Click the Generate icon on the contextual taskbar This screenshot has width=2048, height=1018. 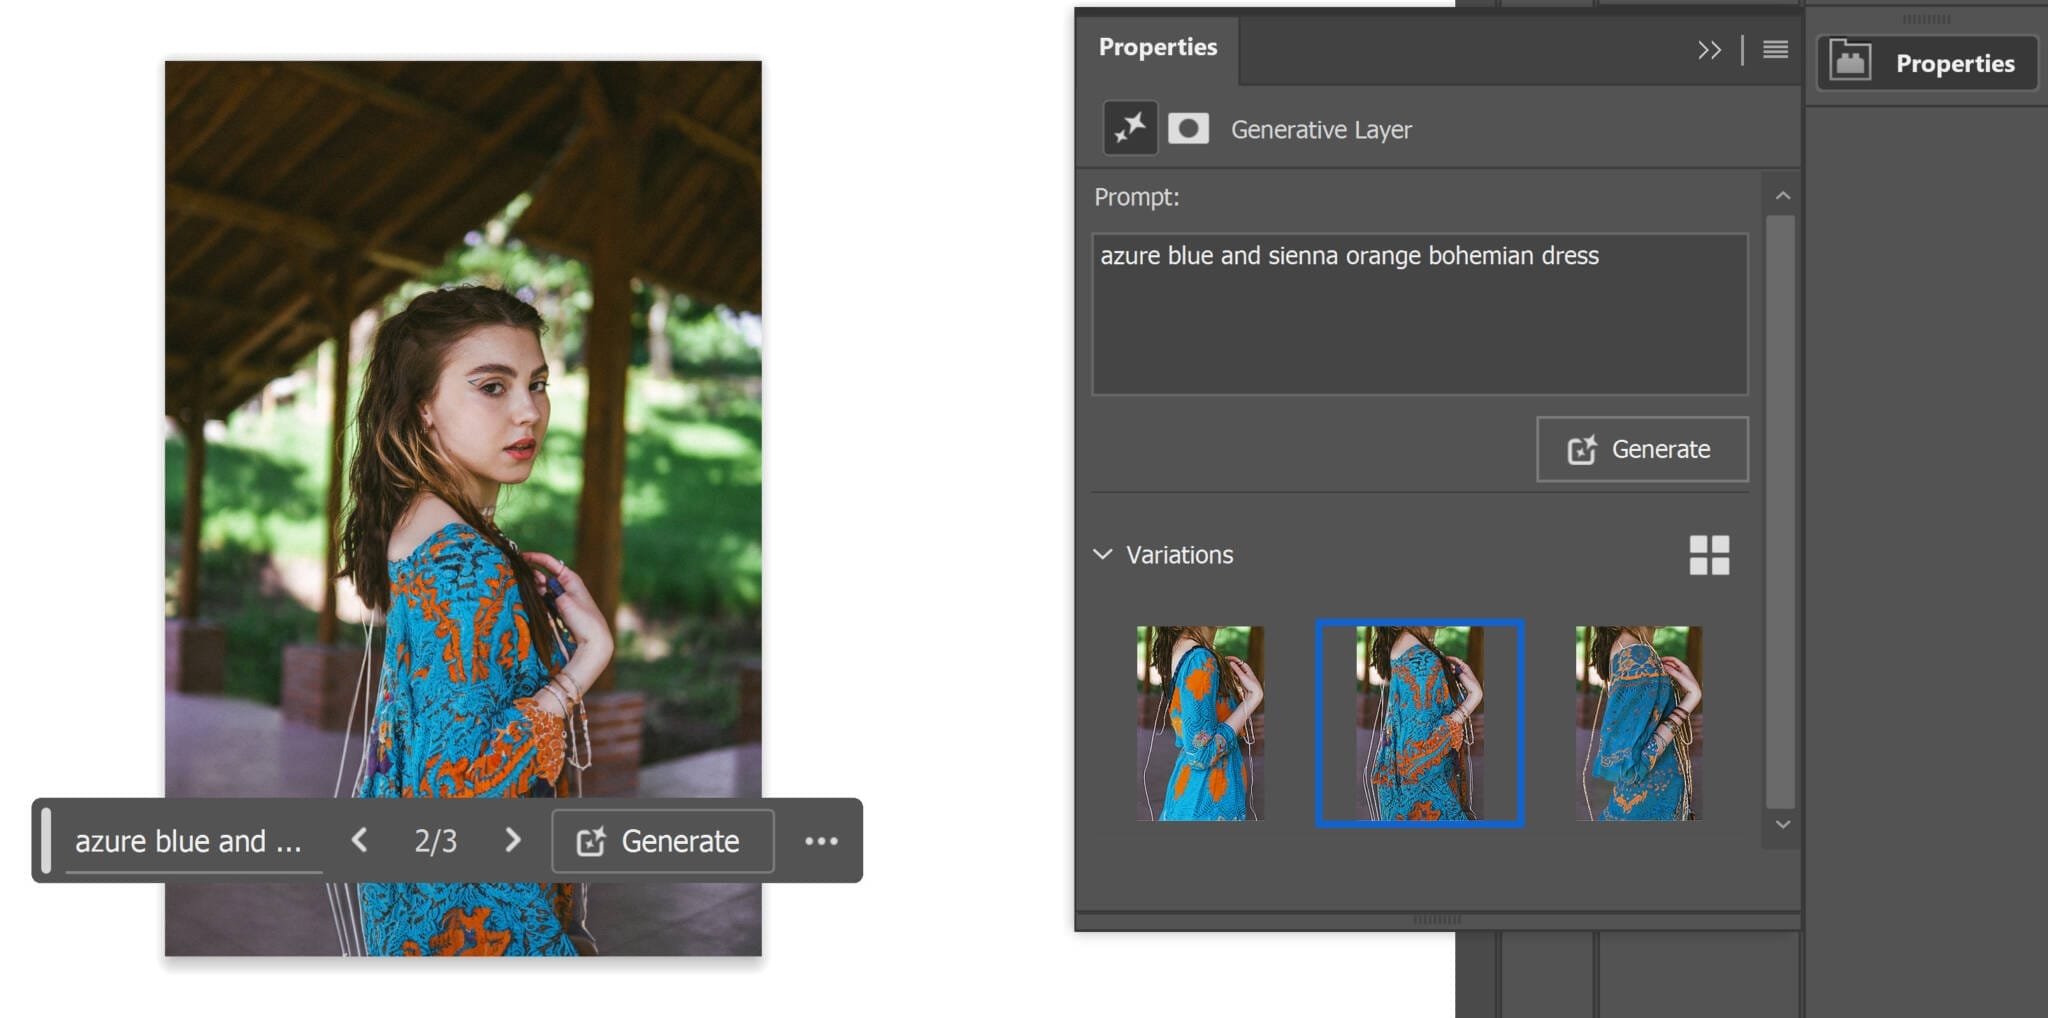coord(592,841)
